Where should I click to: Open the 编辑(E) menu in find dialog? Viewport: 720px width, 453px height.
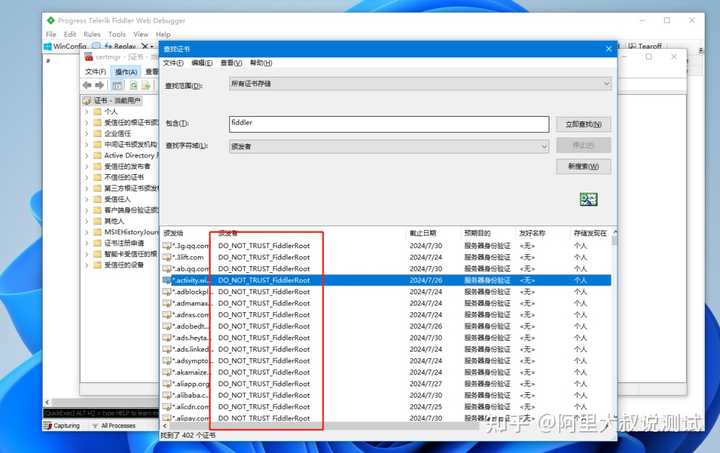202,63
